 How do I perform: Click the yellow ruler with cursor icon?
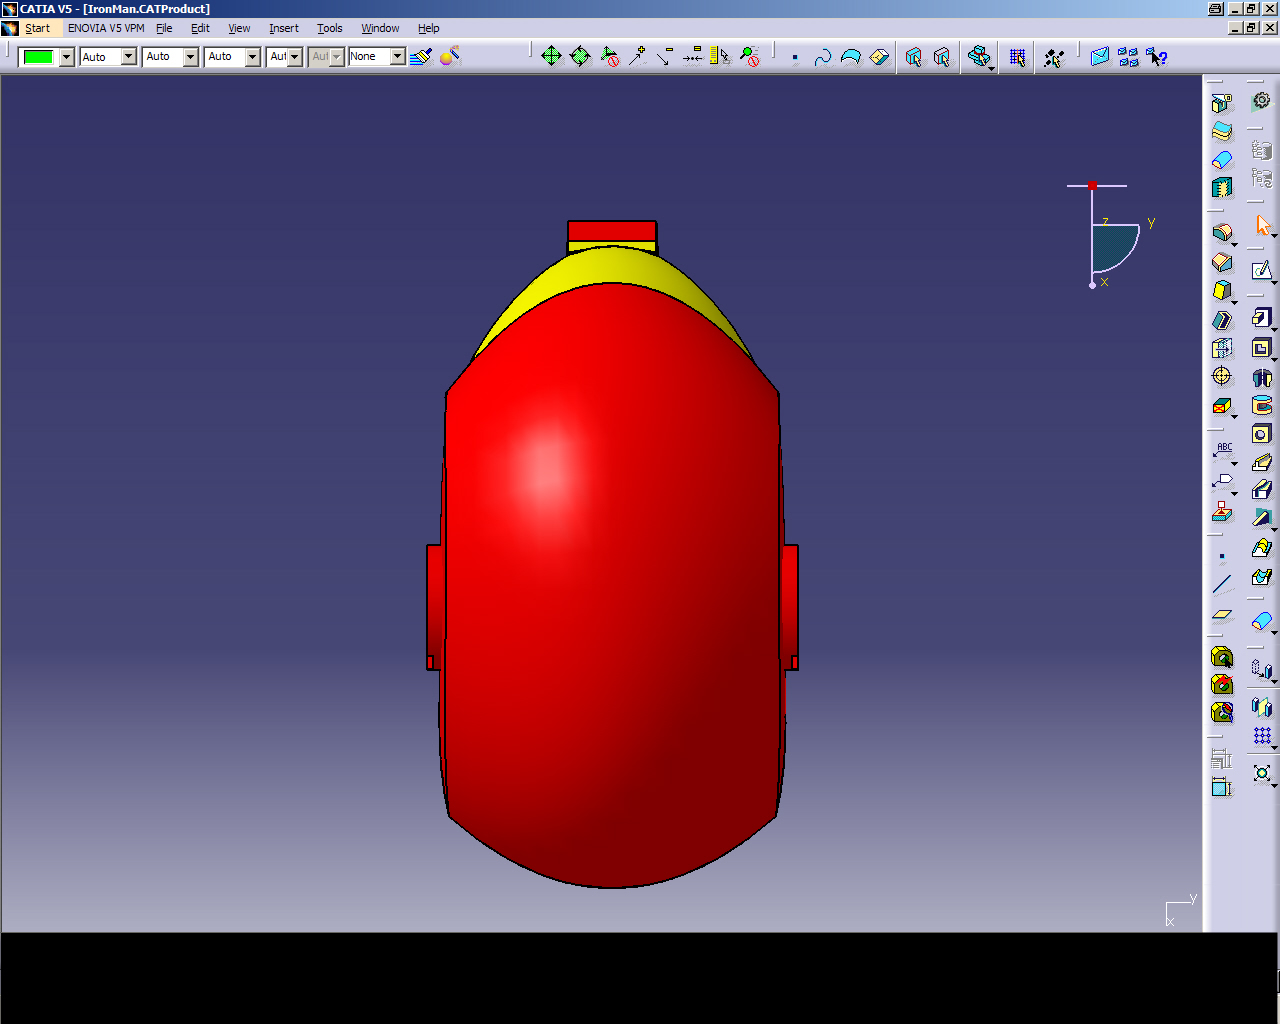[720, 57]
